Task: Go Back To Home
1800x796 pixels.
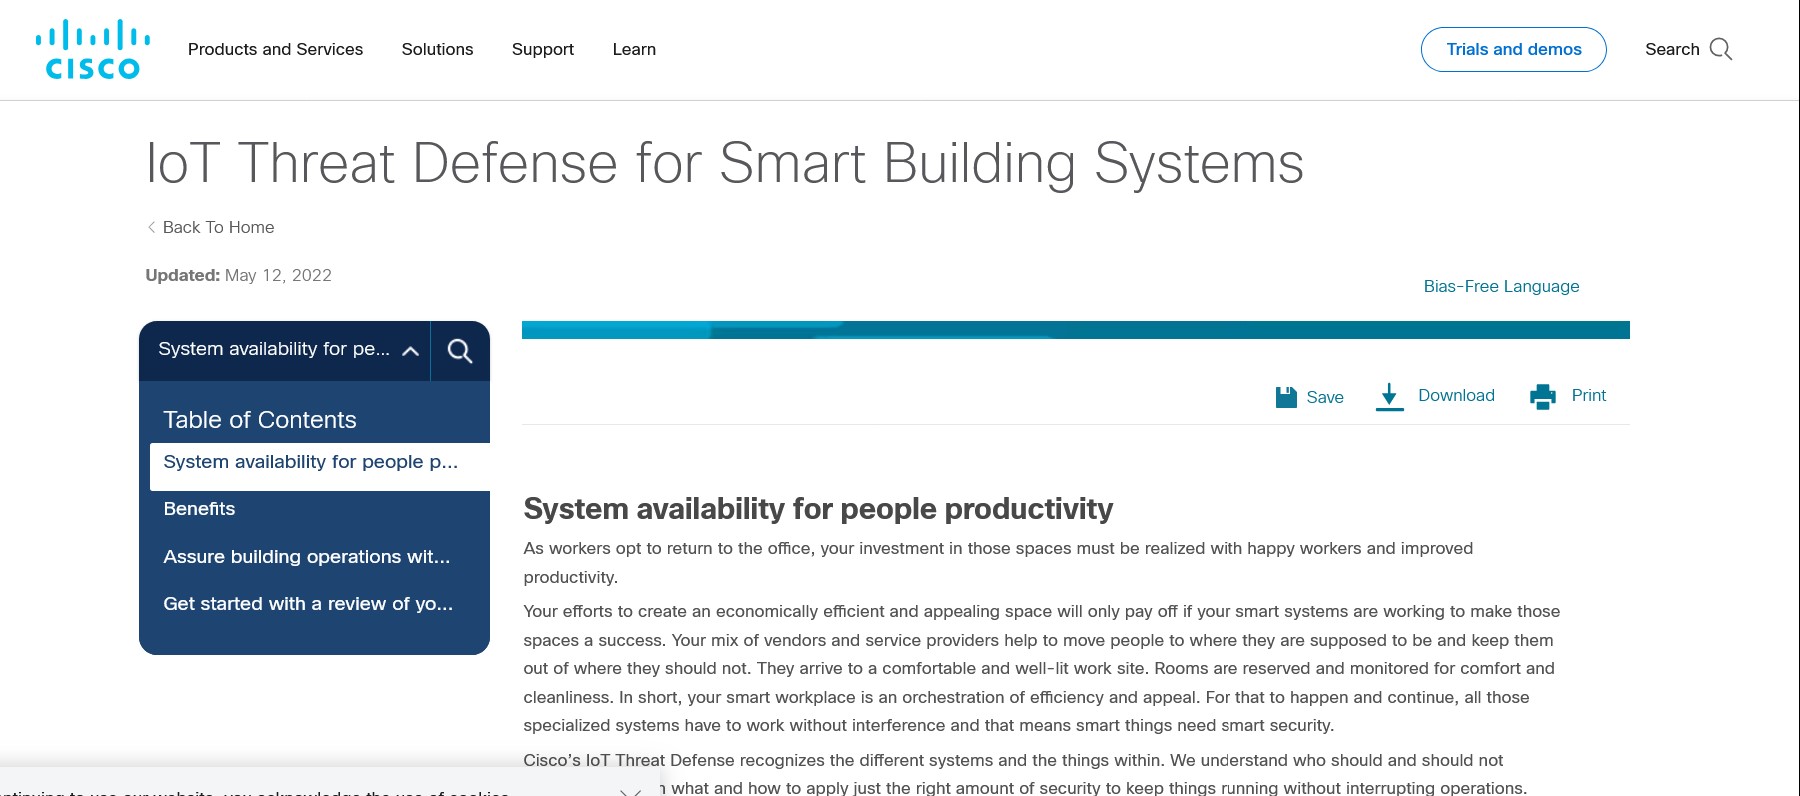Action: (211, 227)
